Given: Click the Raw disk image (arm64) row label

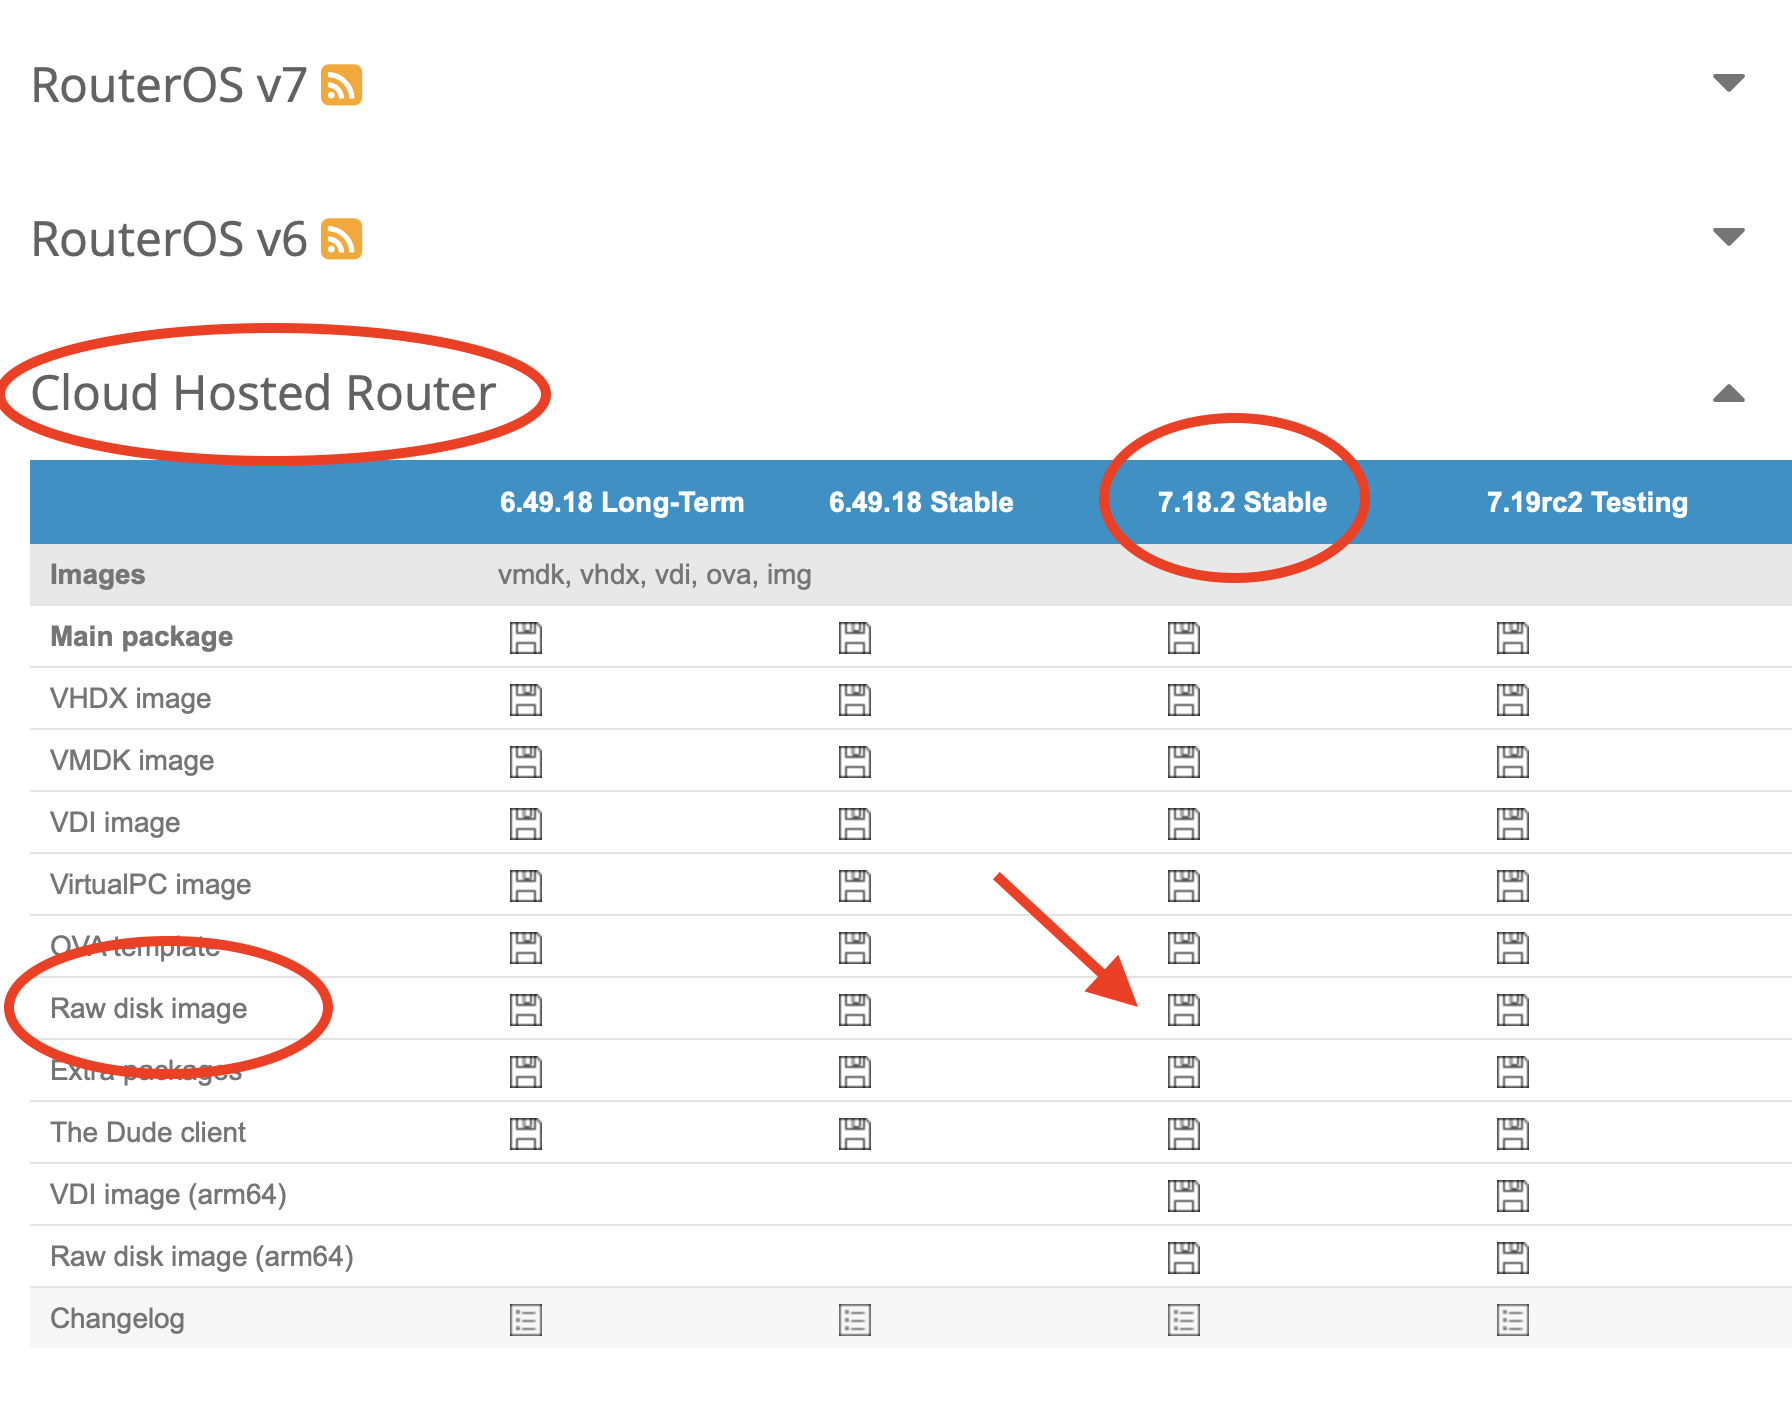Looking at the screenshot, I should 202,1257.
